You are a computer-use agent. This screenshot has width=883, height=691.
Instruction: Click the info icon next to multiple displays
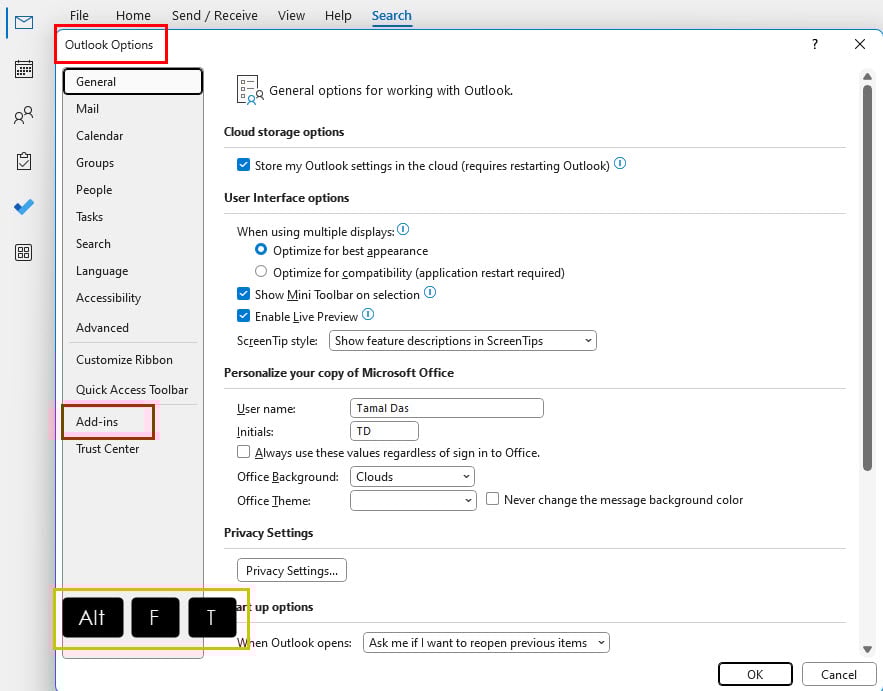[x=403, y=229]
